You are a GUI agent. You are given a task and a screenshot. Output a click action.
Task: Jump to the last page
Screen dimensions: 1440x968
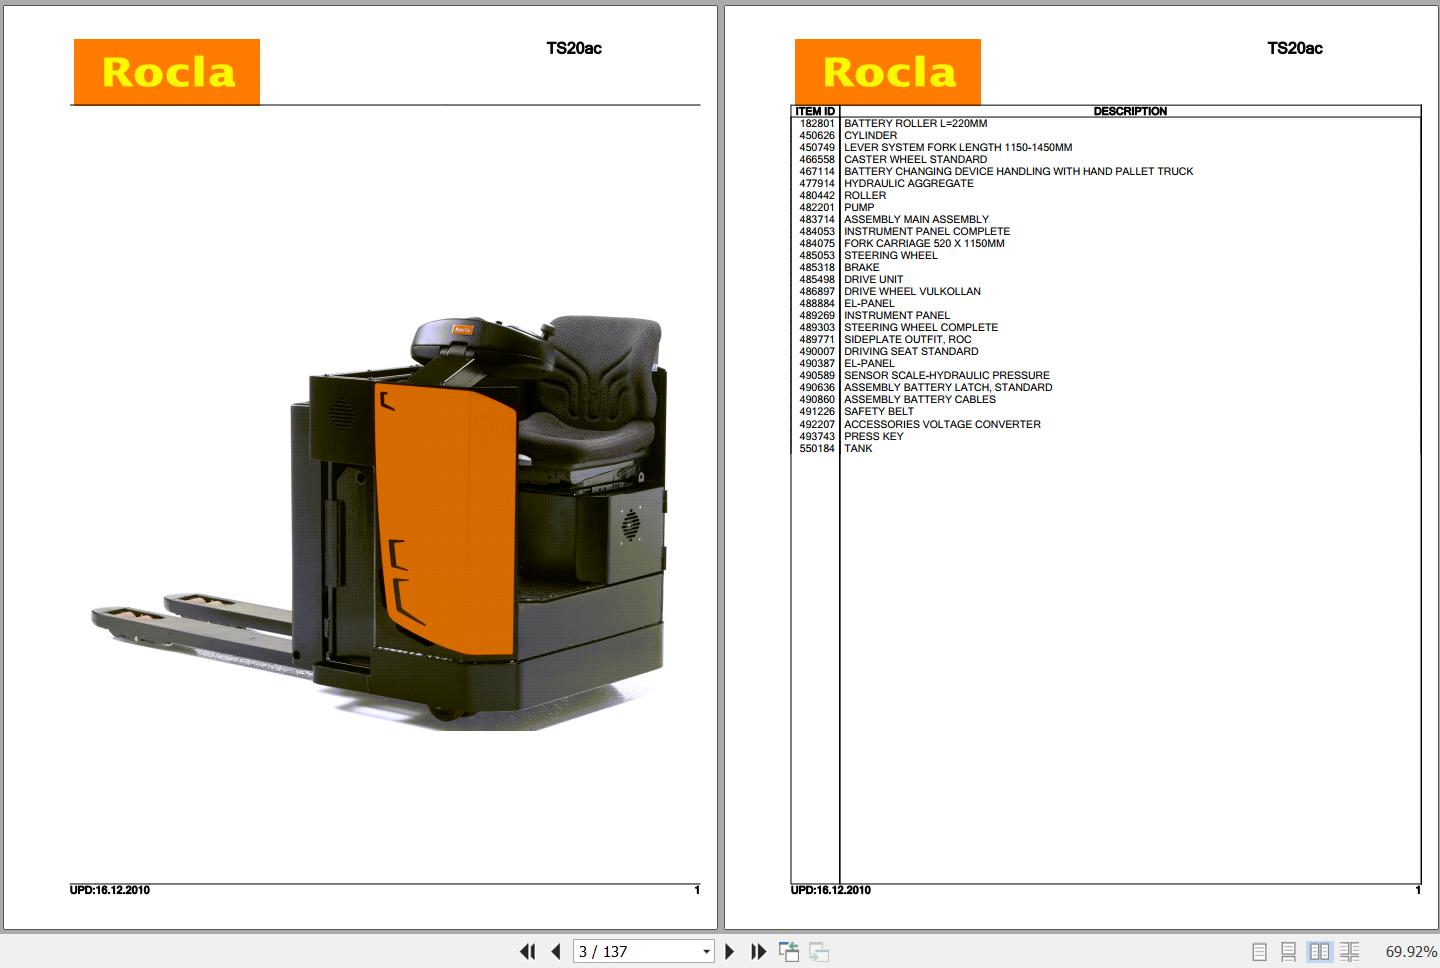[x=758, y=951]
